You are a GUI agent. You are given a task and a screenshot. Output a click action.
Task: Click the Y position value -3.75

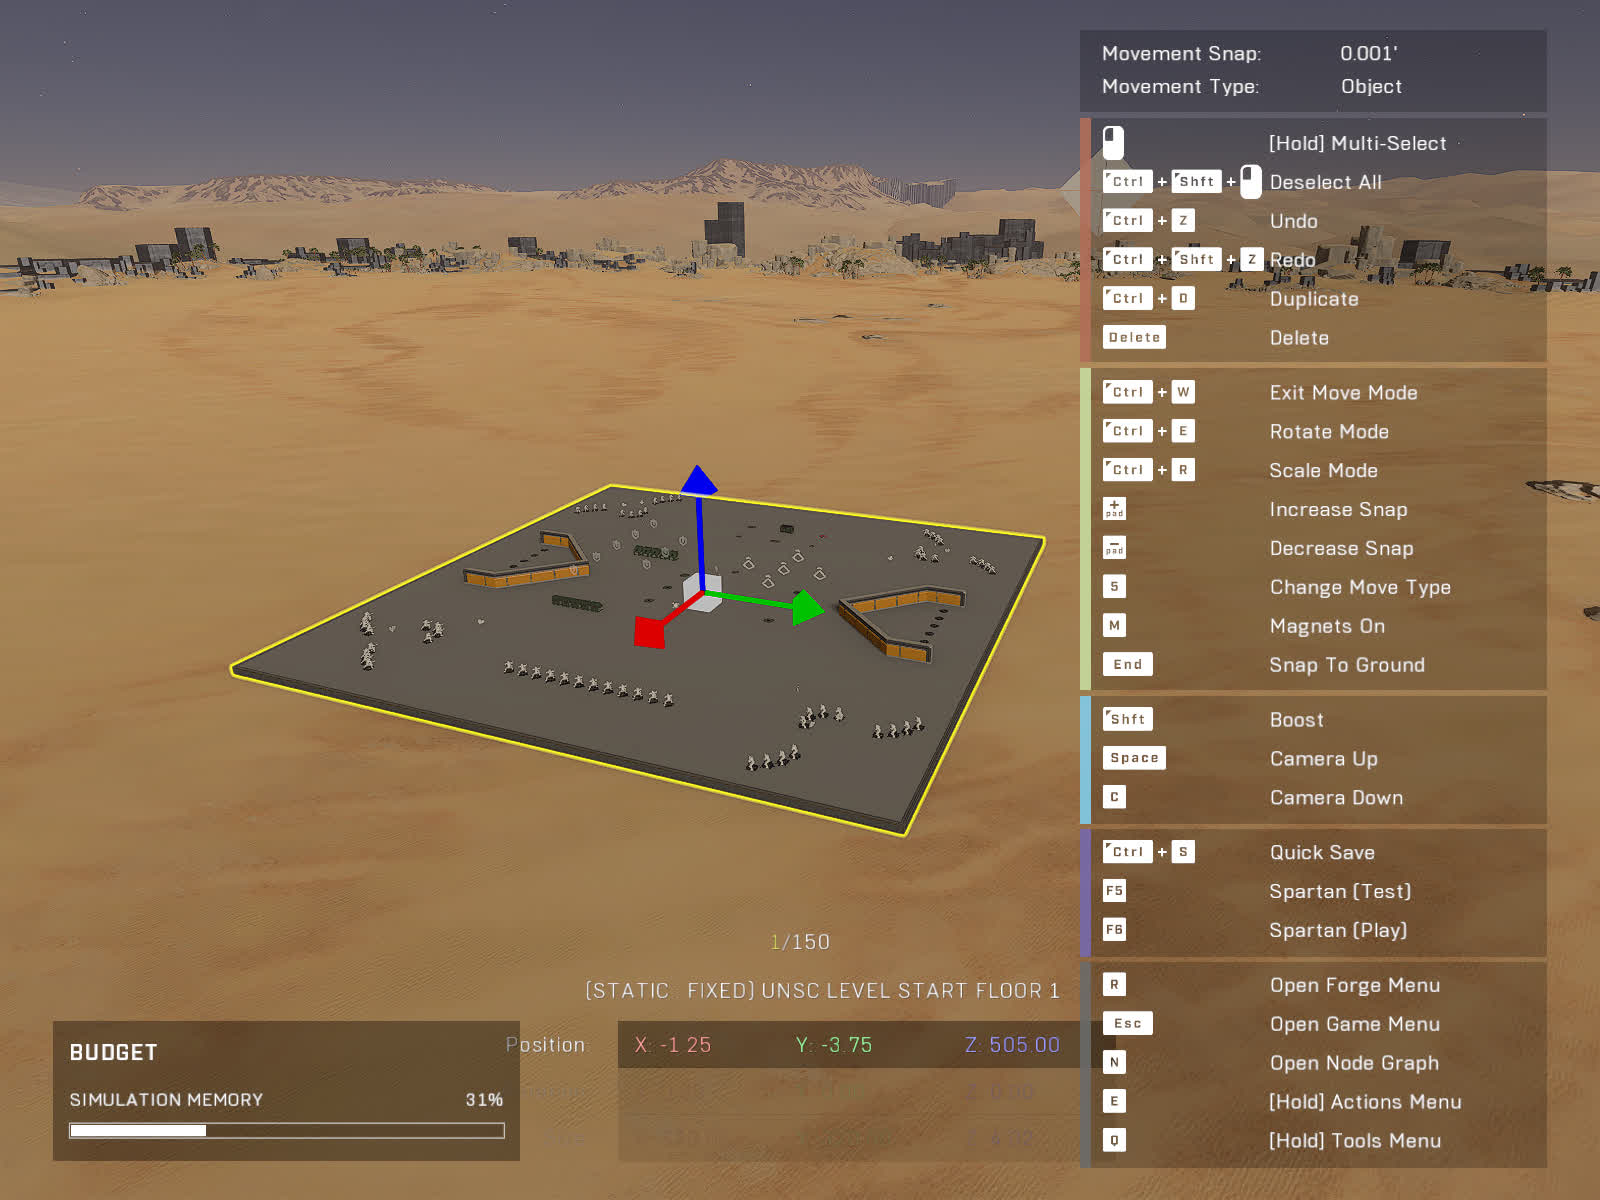click(x=834, y=1045)
